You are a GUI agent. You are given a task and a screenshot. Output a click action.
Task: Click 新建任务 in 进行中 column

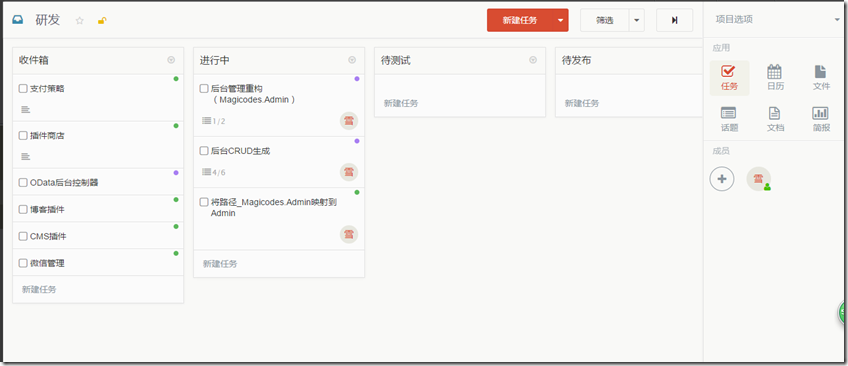(x=220, y=264)
